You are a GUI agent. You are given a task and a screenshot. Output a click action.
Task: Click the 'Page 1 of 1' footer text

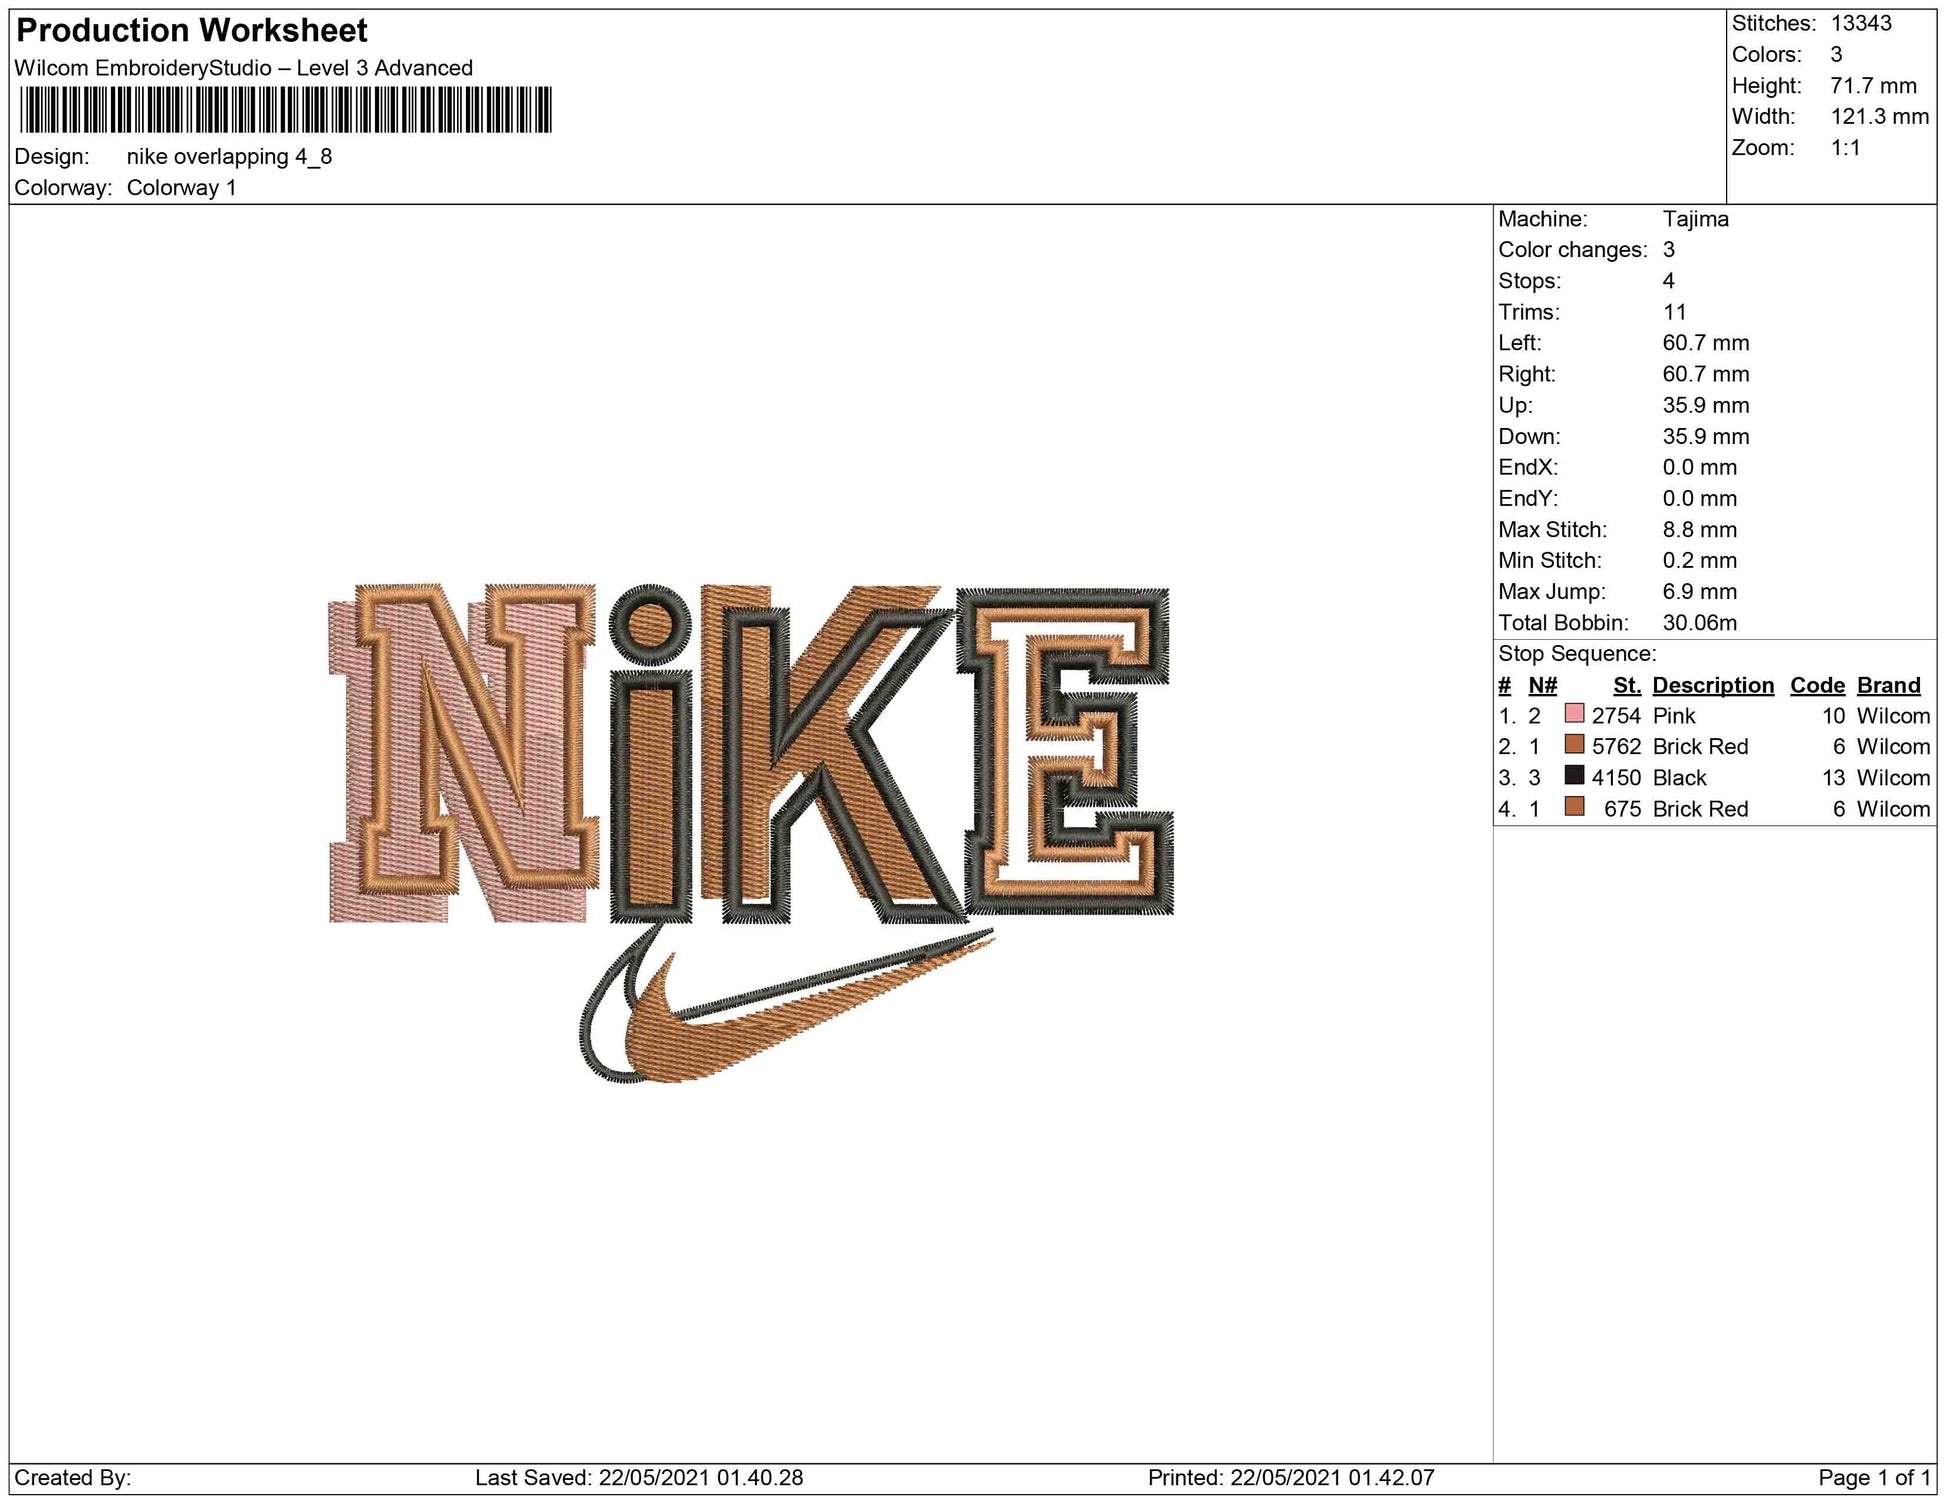(x=1874, y=1478)
